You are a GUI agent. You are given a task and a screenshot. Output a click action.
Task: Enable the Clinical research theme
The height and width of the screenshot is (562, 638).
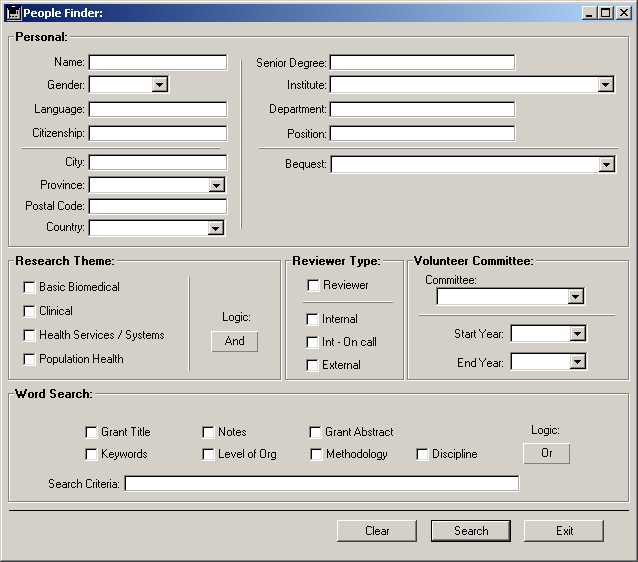pyautogui.click(x=29, y=311)
